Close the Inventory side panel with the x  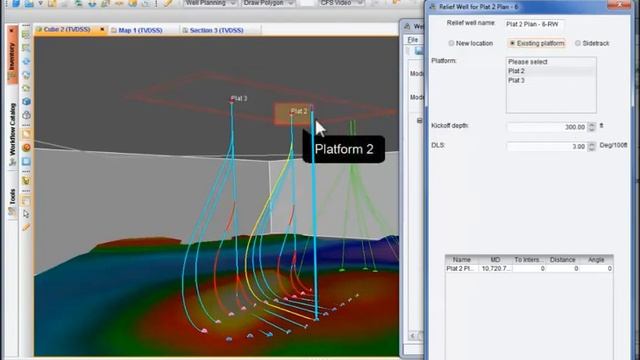[11, 31]
